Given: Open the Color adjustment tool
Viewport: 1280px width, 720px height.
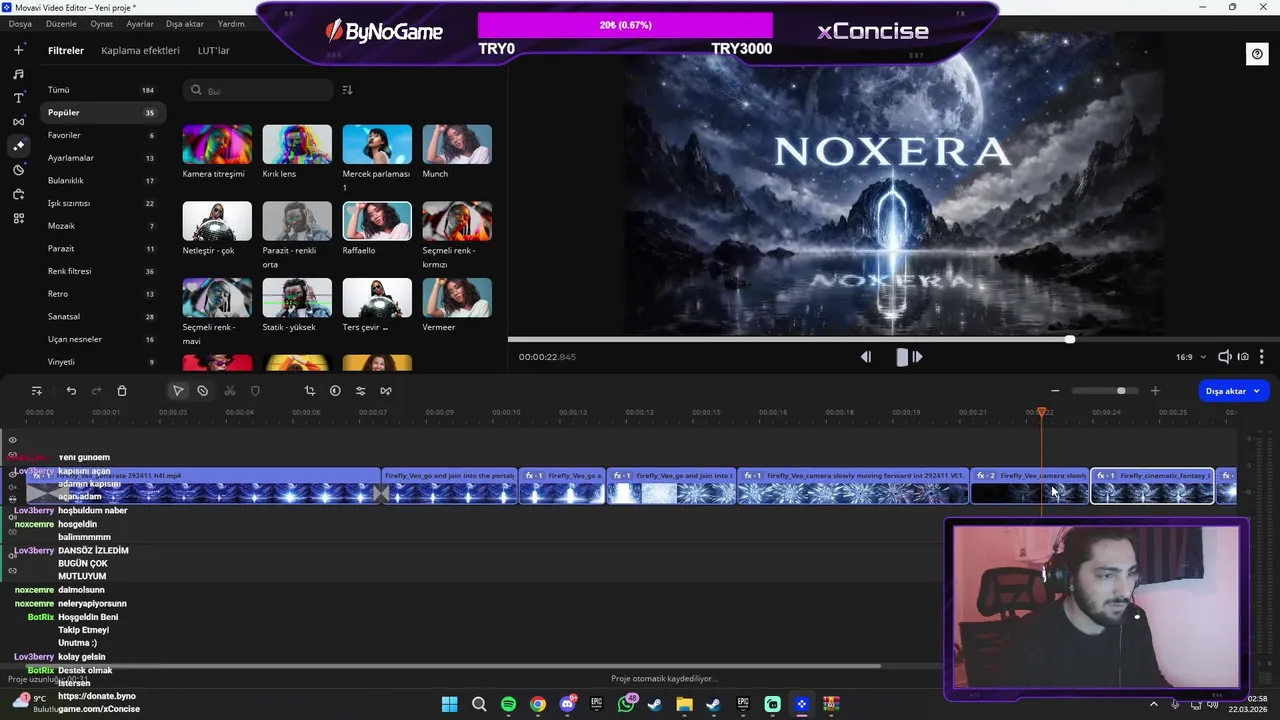Looking at the screenshot, I should point(335,391).
